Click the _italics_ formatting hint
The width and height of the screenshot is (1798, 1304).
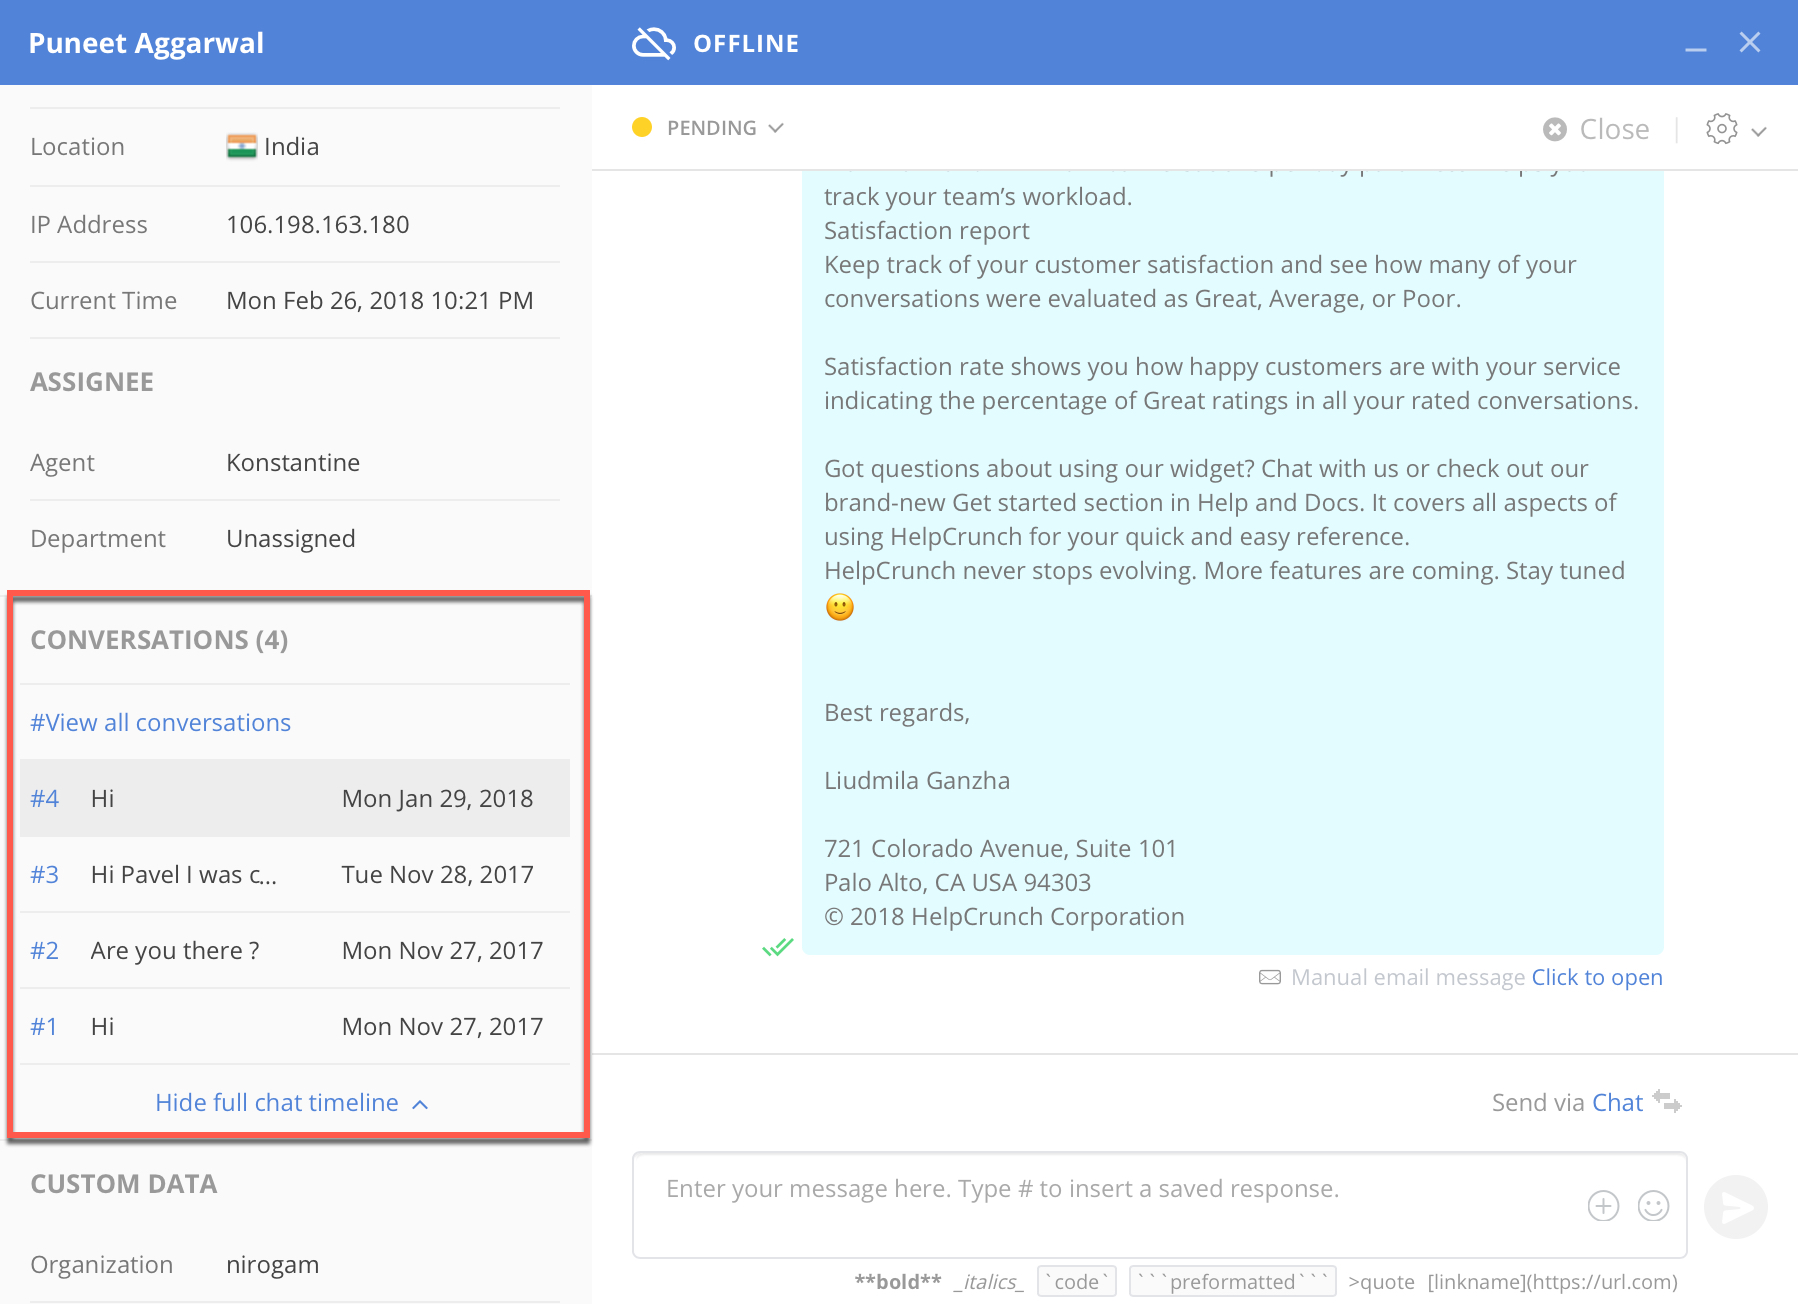tap(988, 1281)
